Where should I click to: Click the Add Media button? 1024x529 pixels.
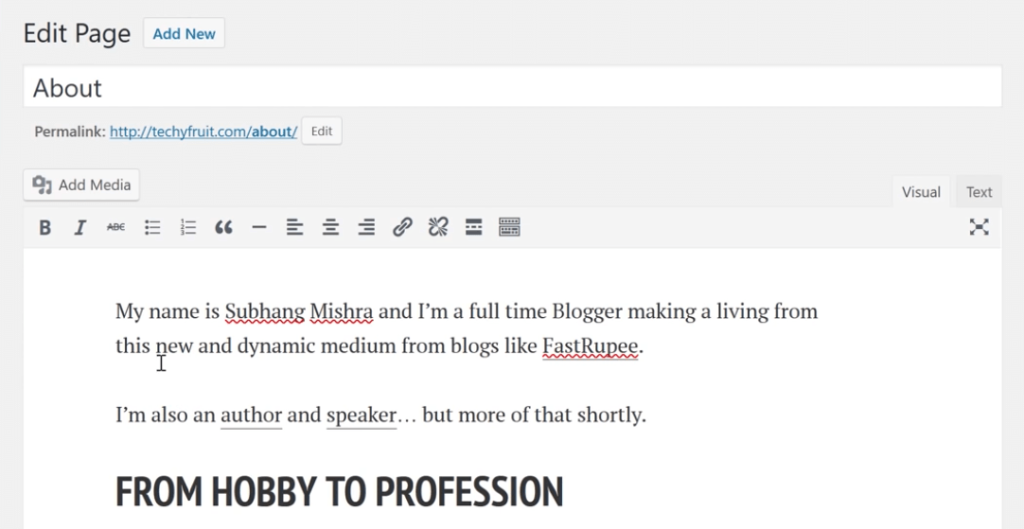[x=81, y=185]
